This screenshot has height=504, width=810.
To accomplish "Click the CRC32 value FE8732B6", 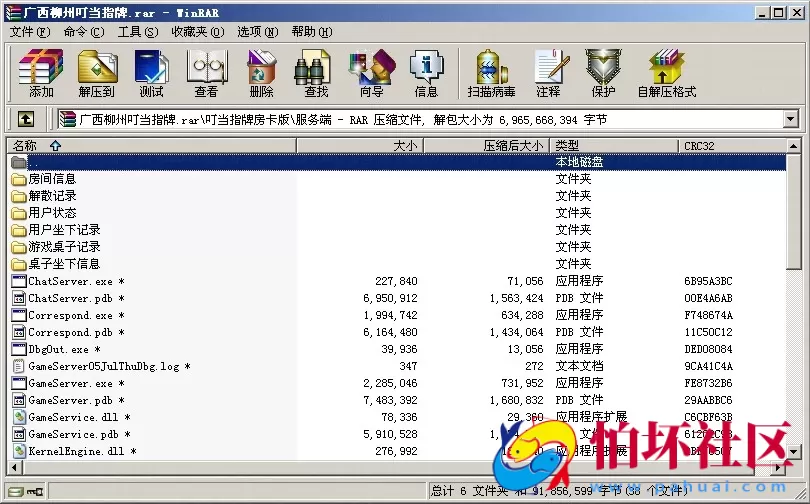I will pyautogui.click(x=708, y=384).
